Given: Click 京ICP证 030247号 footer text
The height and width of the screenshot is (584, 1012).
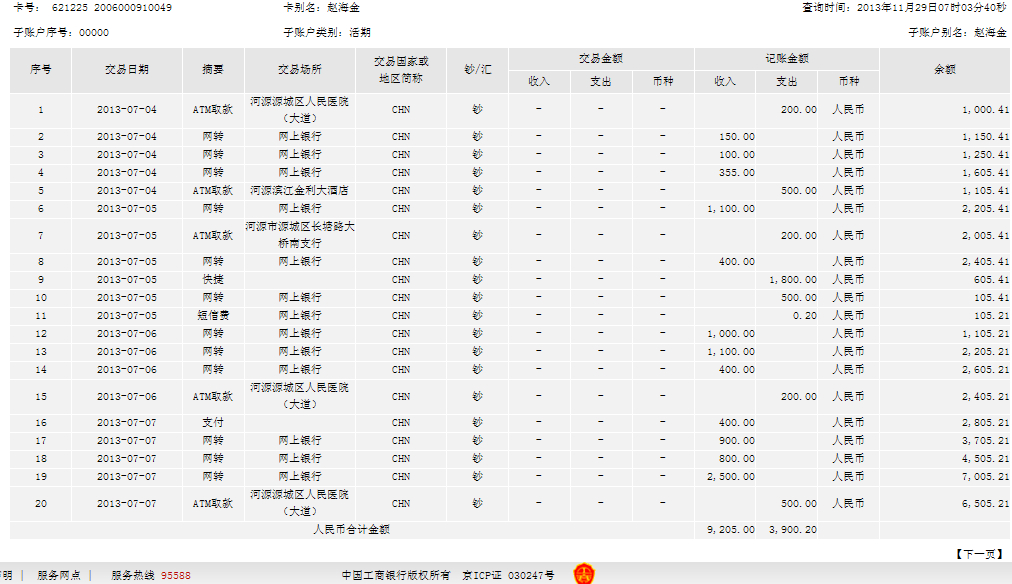Looking at the screenshot, I should pos(508,575).
